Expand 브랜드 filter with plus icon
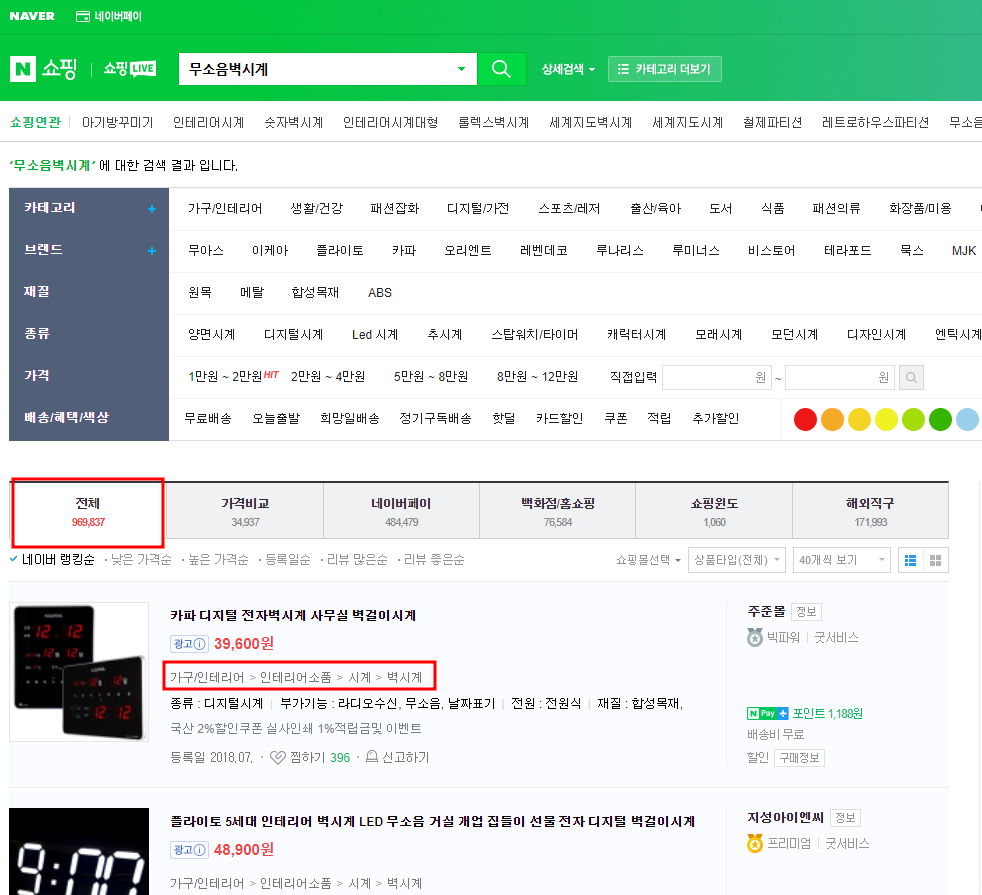The image size is (982, 895). (x=152, y=251)
